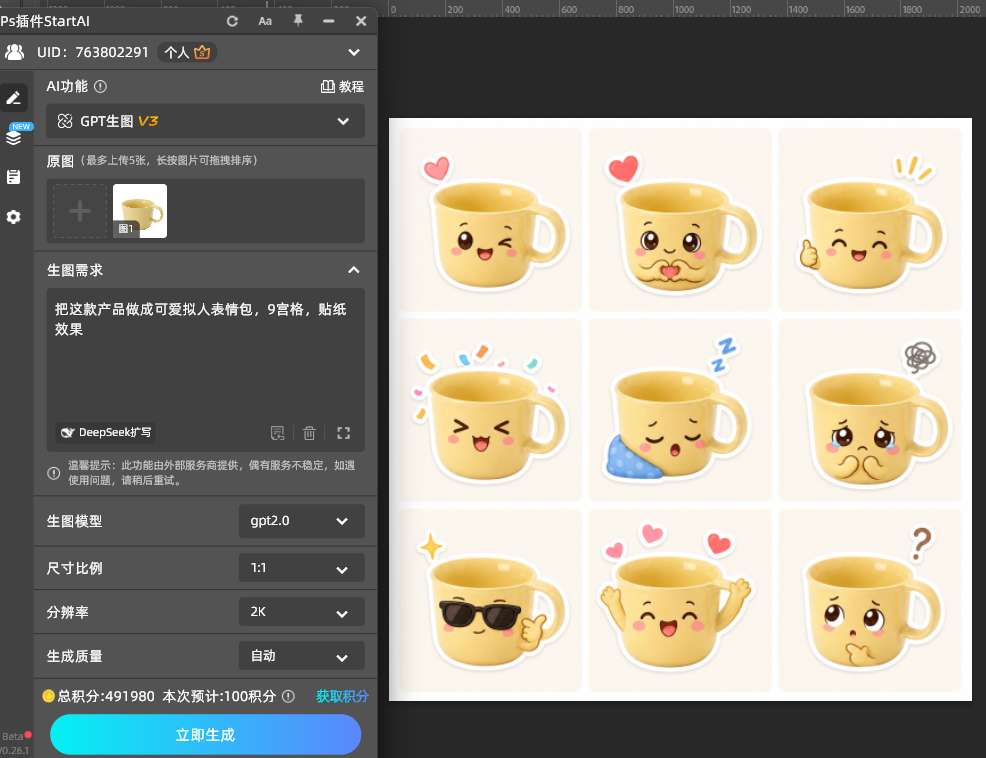Select the pencil edit sidebar icon

coord(14,98)
